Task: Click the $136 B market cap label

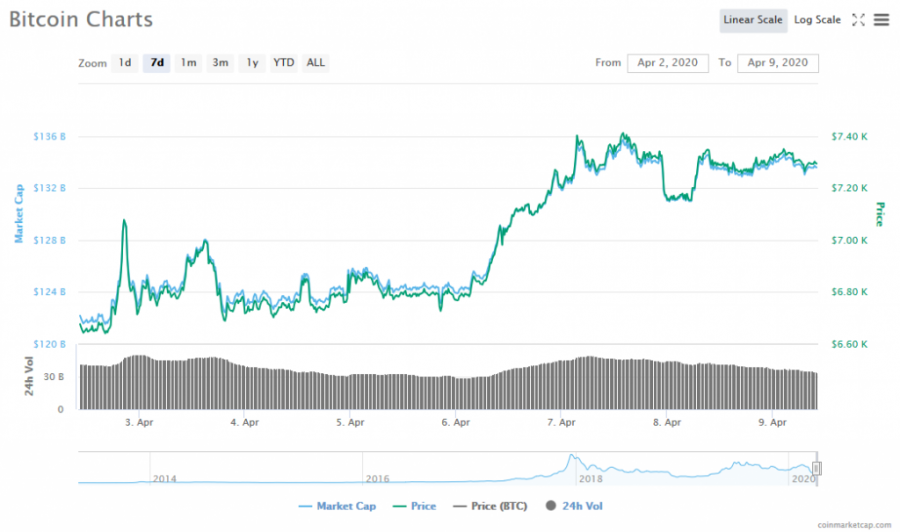Action: point(49,137)
